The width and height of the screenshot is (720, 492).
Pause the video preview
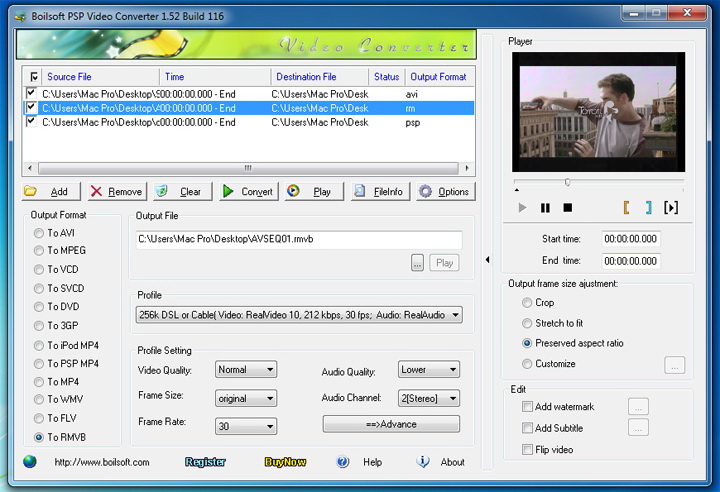click(545, 208)
